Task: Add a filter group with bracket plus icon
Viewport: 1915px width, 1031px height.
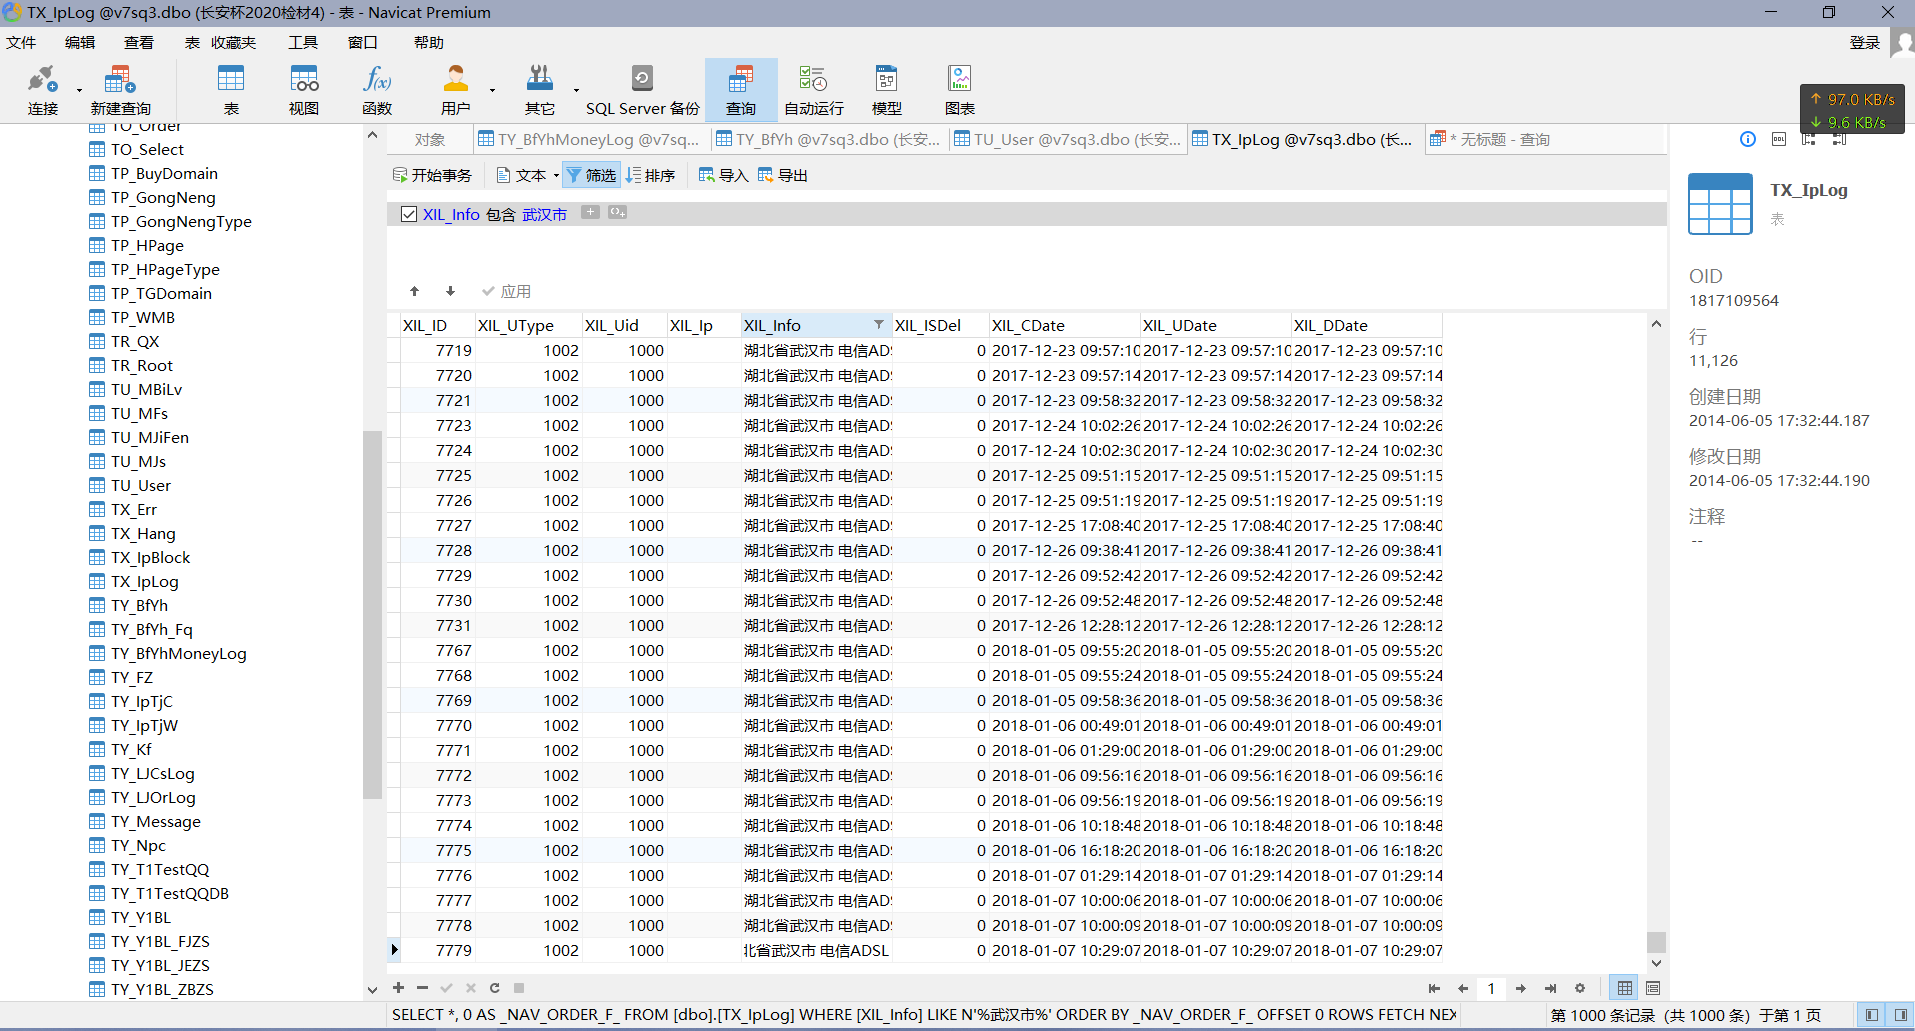Action: [617, 212]
